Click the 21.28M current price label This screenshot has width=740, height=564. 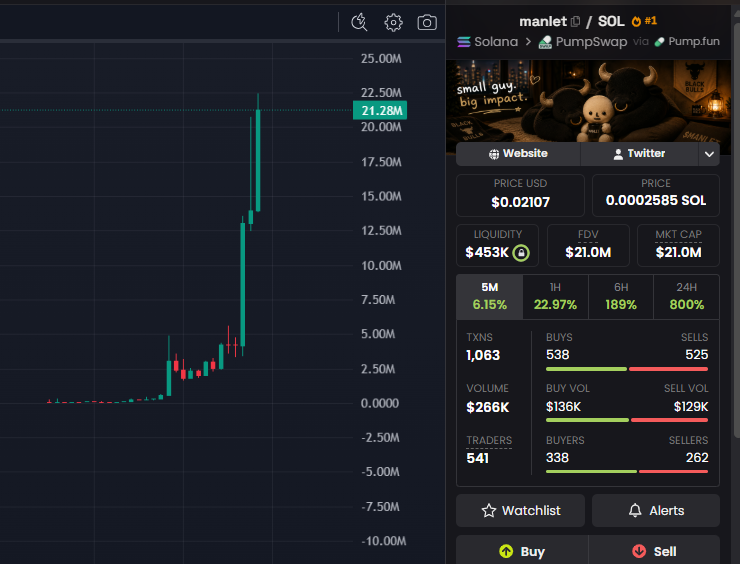click(x=380, y=110)
